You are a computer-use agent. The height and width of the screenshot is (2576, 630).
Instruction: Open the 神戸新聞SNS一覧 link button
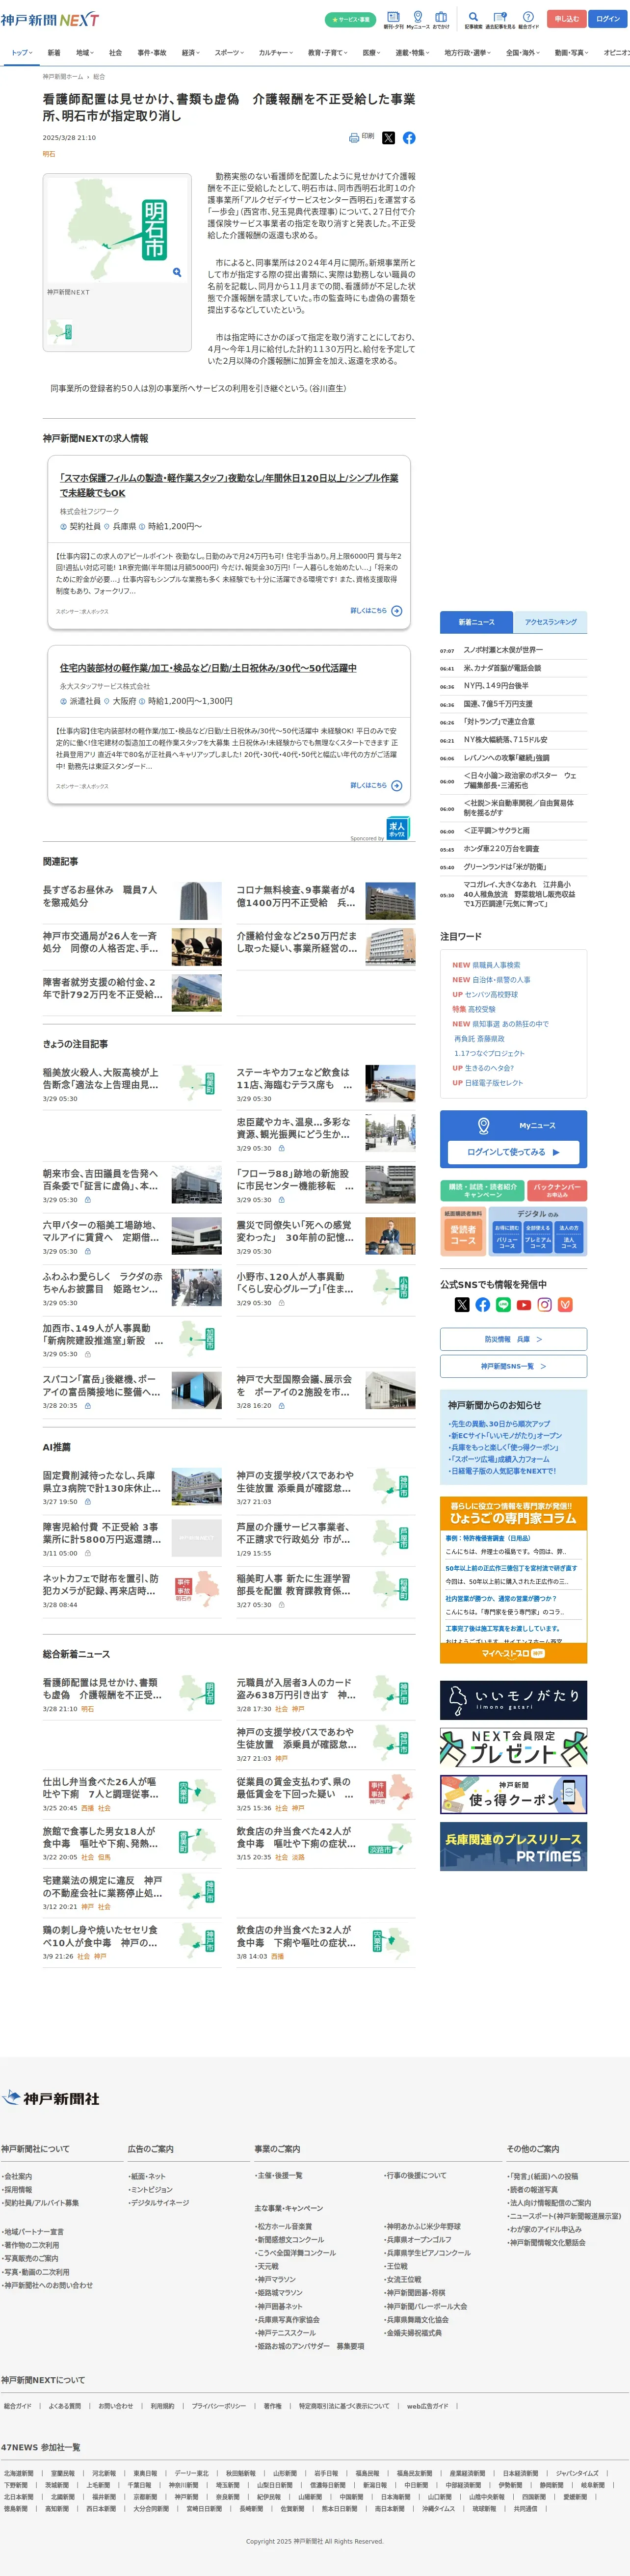pos(514,1366)
